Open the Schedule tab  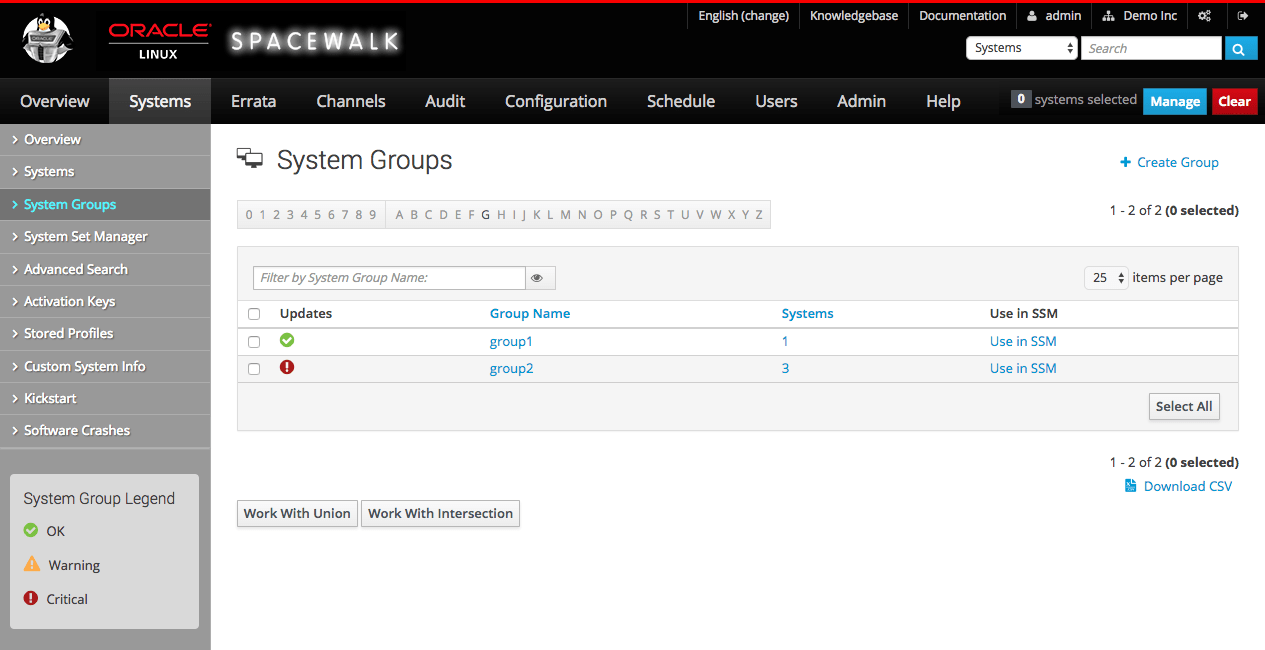(681, 101)
